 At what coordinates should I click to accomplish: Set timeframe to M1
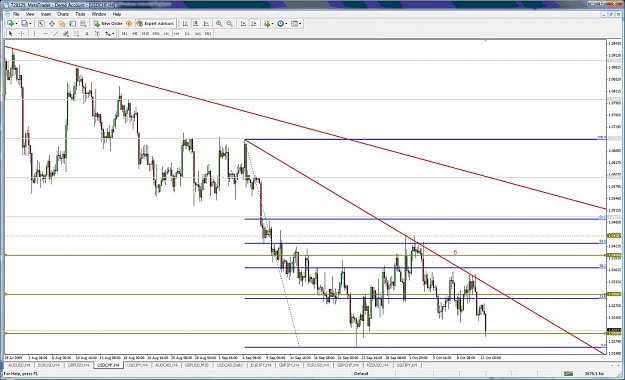point(124,33)
